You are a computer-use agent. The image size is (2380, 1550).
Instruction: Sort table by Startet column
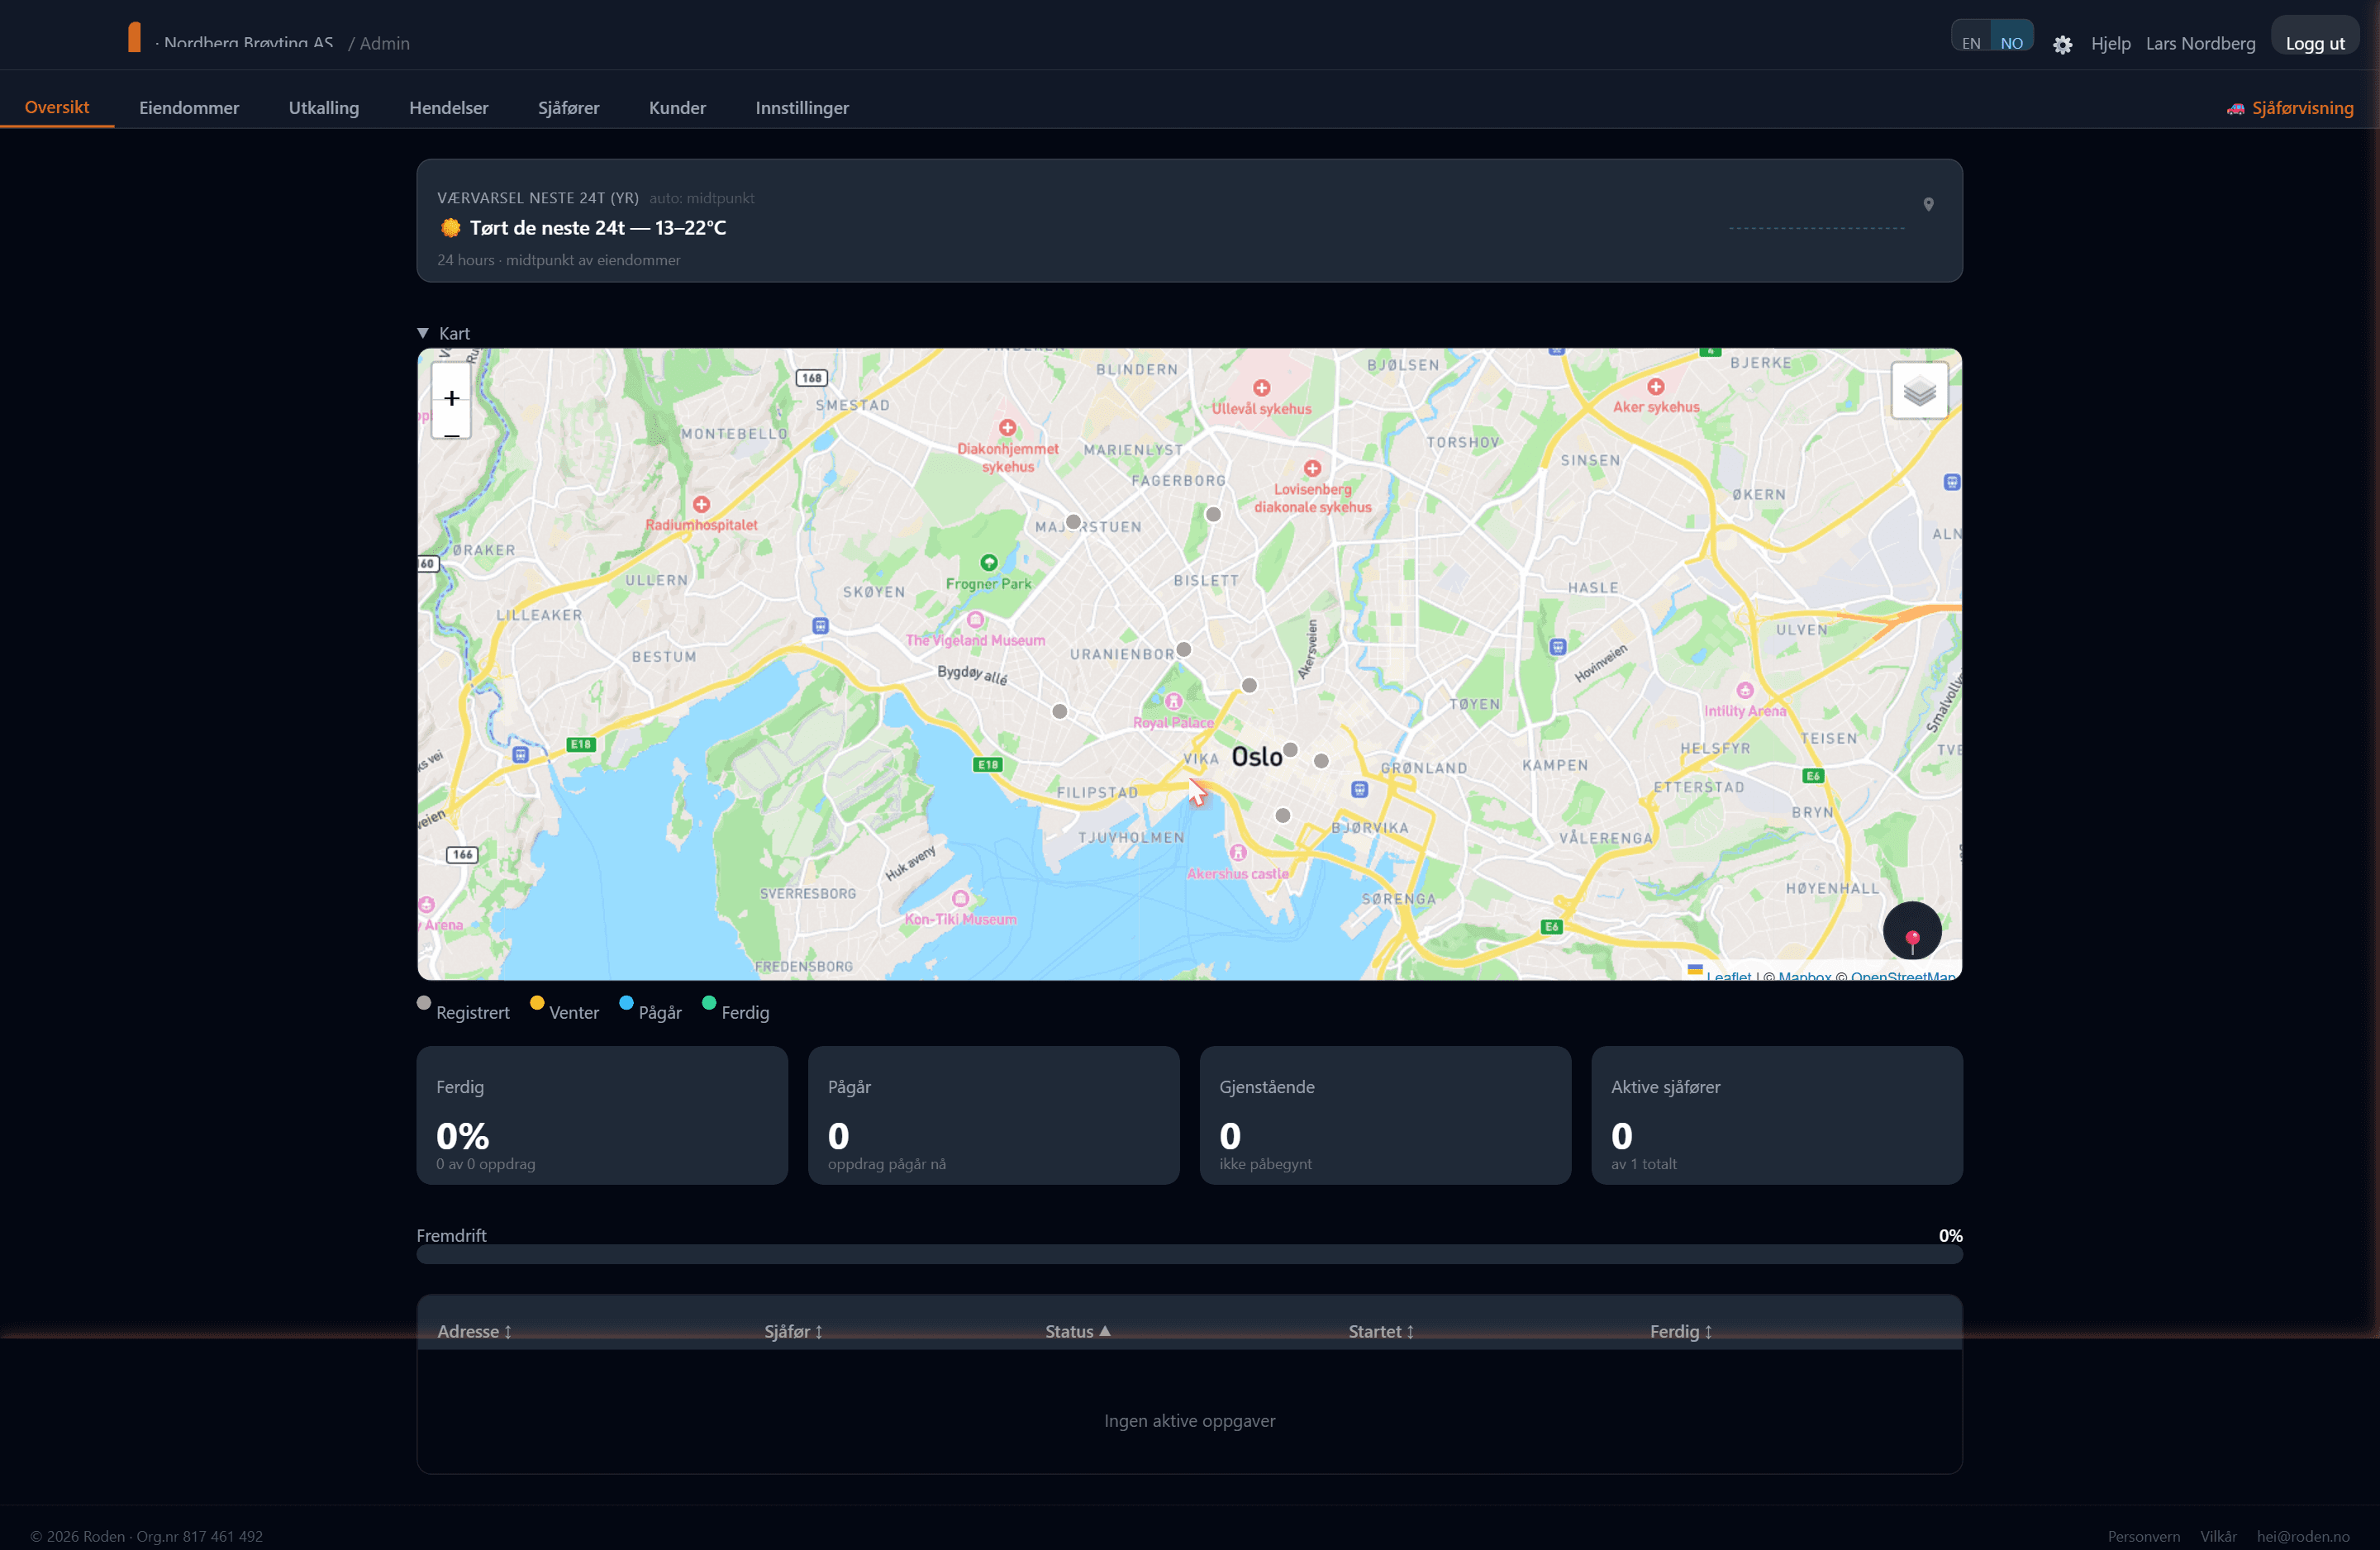(1381, 1331)
